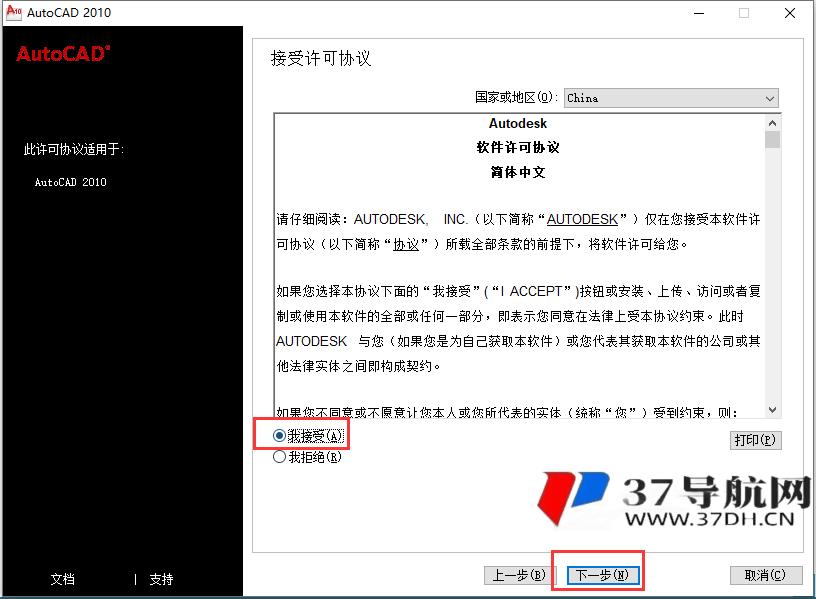Viewport: 816px width, 599px height.
Task: Minimize the AutoCAD 2010 installer window
Action: coord(697,13)
